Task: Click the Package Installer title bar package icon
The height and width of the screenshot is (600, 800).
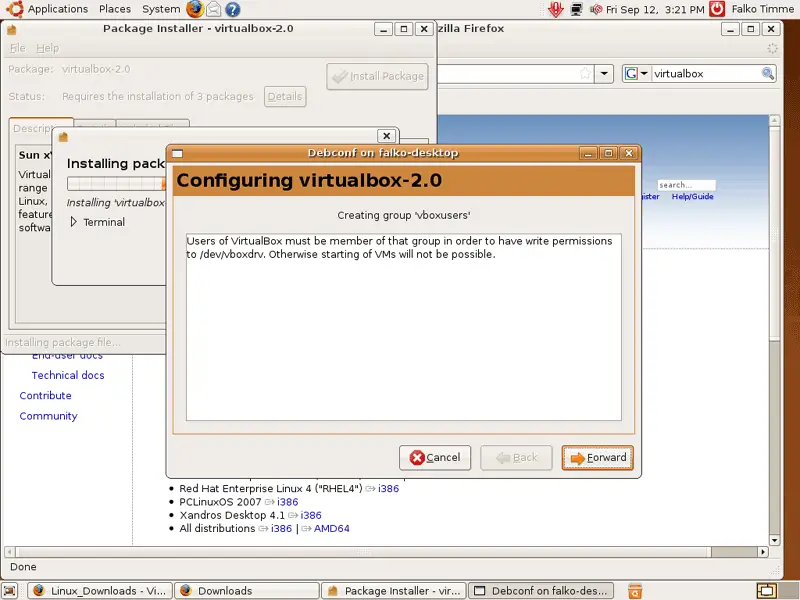Action: coord(11,29)
